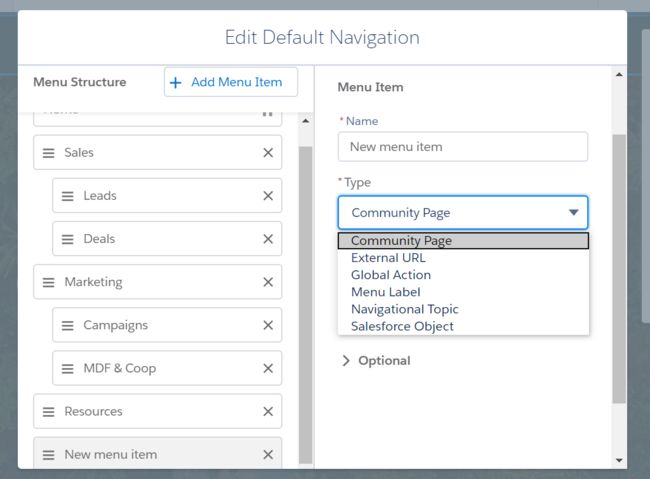The image size is (650, 479).
Task: Click the Add Menu Item button
Action: pyautogui.click(x=231, y=82)
